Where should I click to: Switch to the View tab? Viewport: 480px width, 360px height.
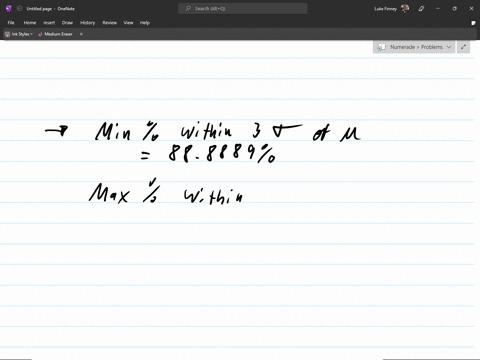(x=128, y=23)
